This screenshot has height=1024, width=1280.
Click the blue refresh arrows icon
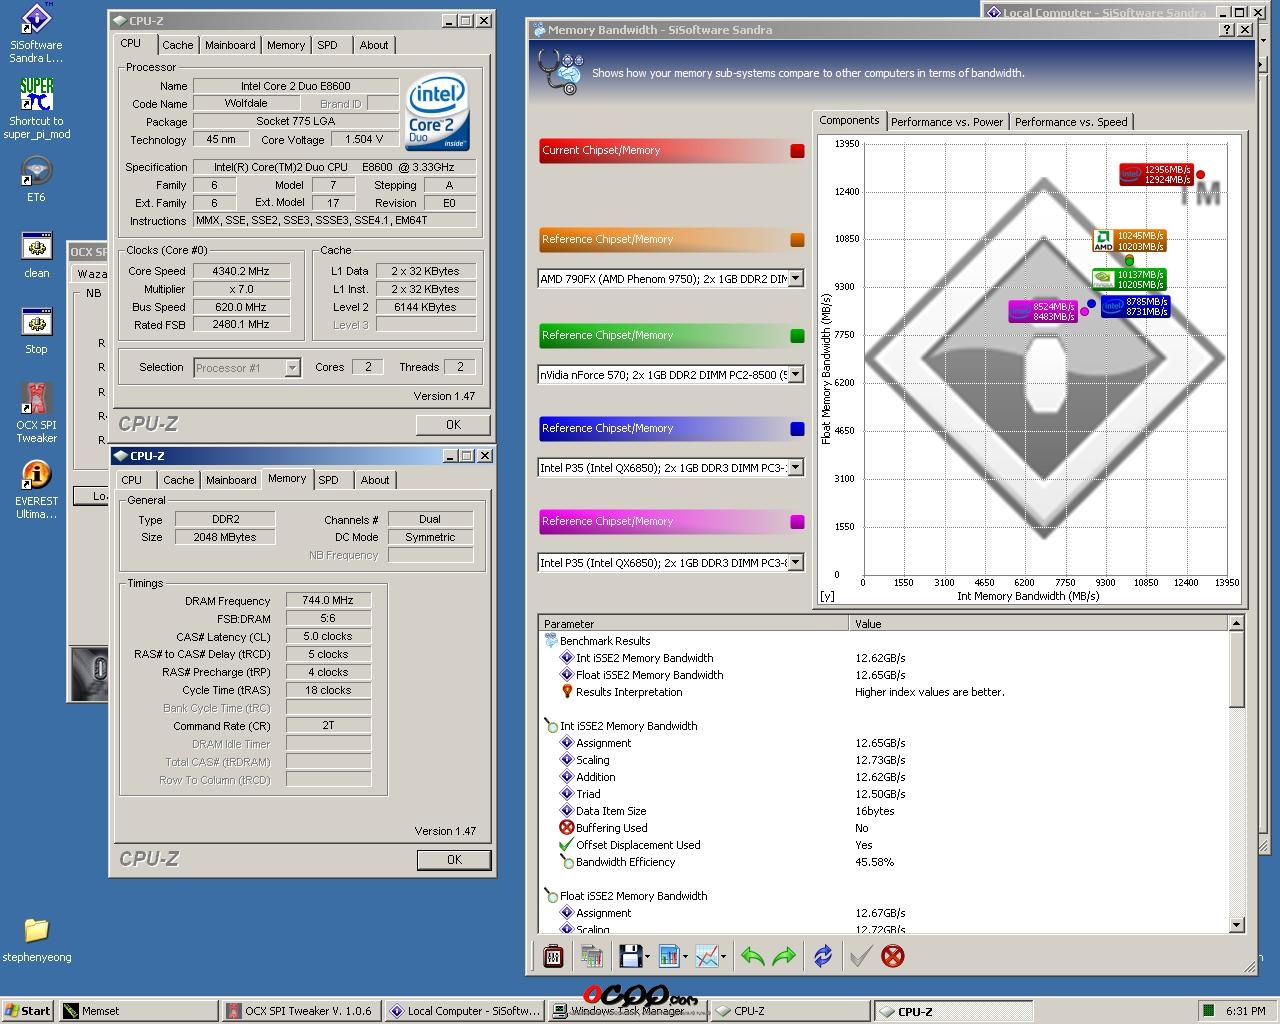[x=823, y=956]
